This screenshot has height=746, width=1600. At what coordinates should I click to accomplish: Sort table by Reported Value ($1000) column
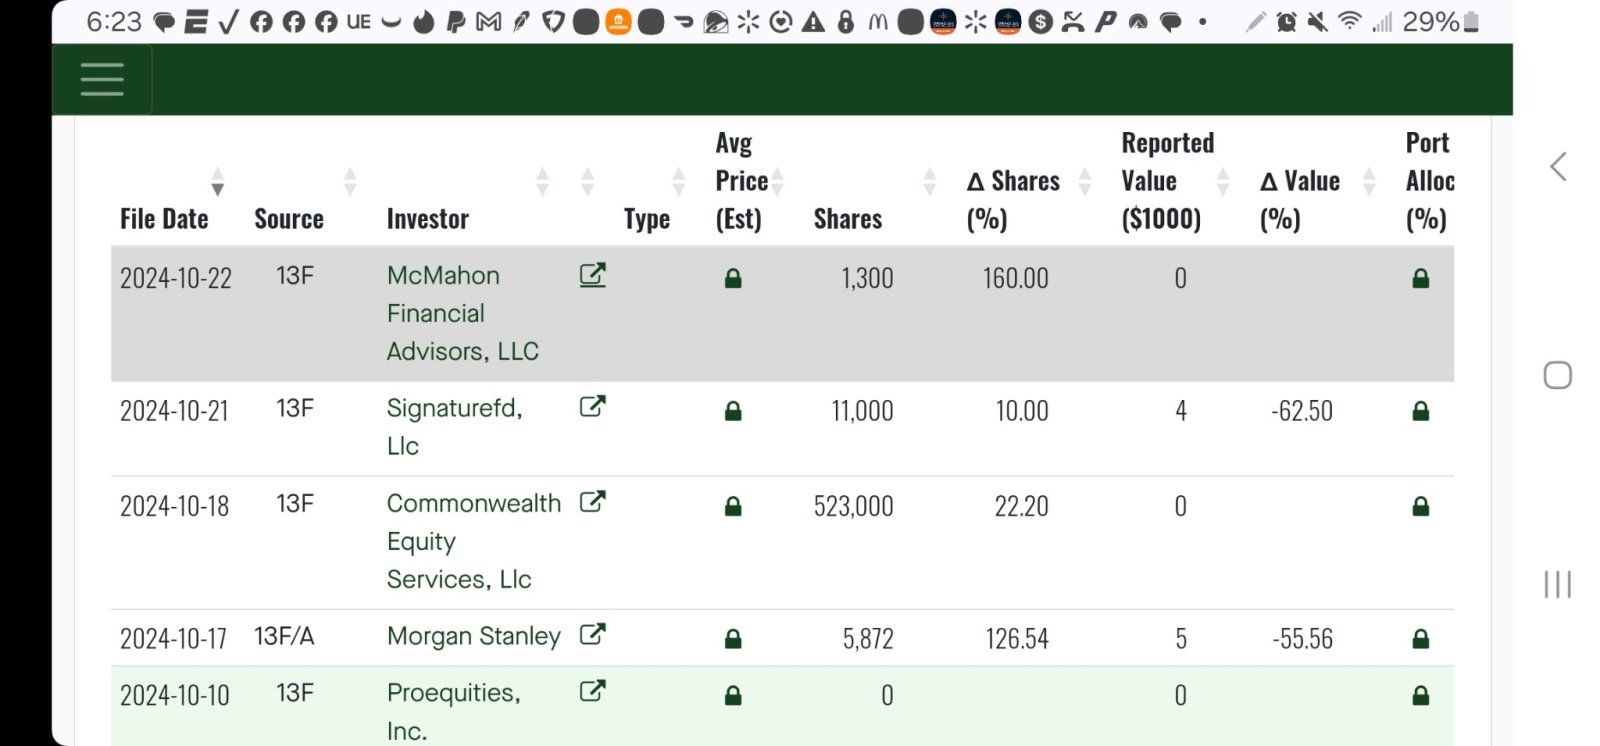(1223, 181)
